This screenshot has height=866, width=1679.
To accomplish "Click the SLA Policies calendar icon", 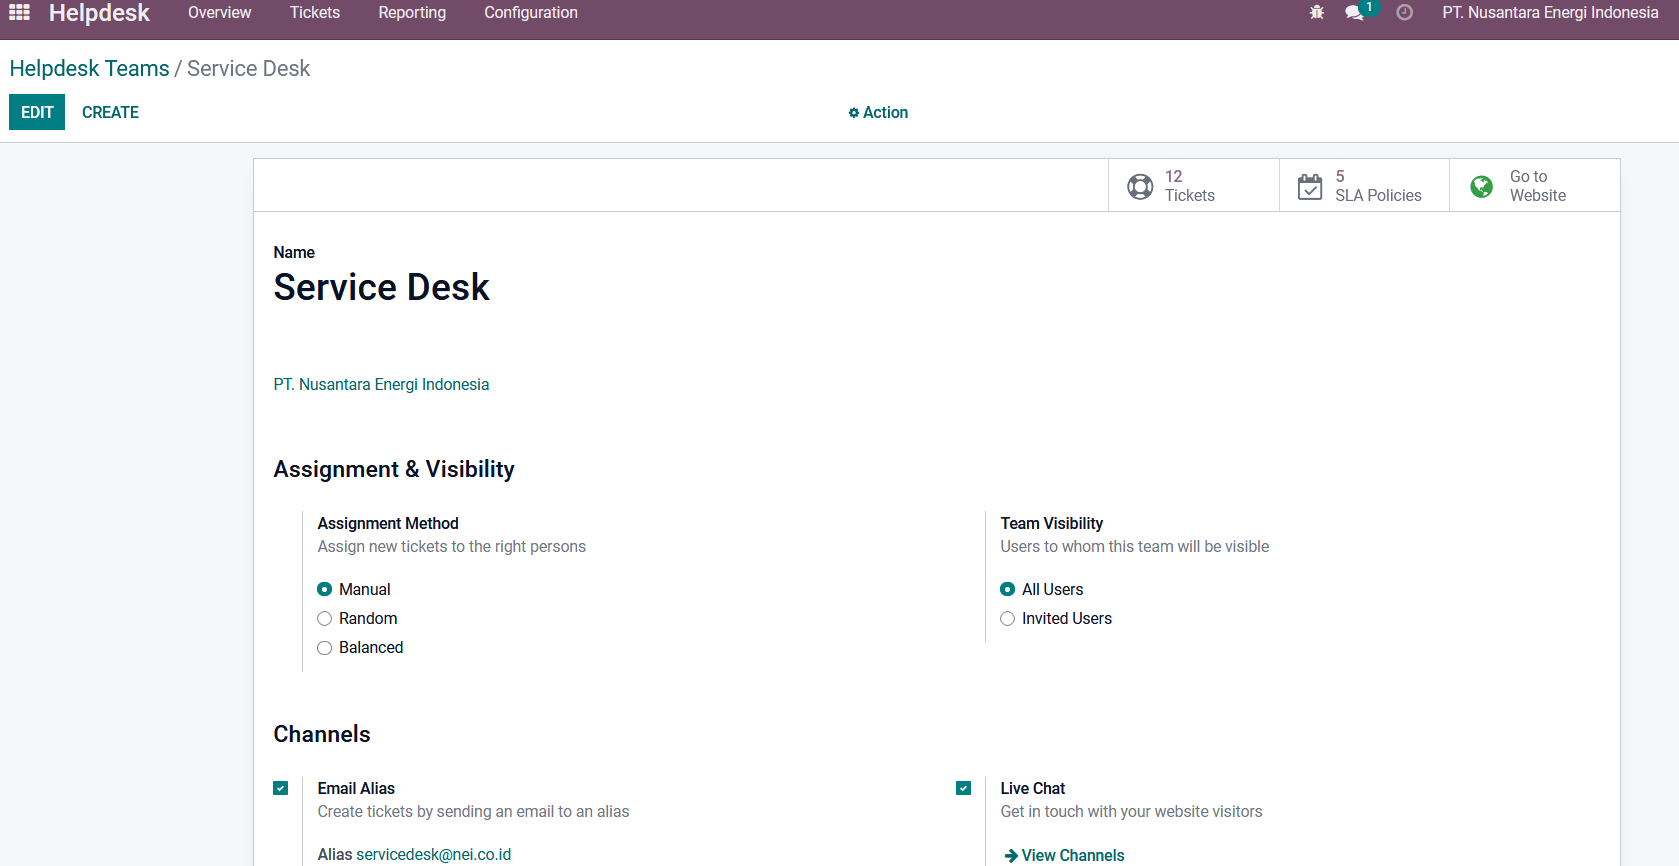I will pos(1310,187).
